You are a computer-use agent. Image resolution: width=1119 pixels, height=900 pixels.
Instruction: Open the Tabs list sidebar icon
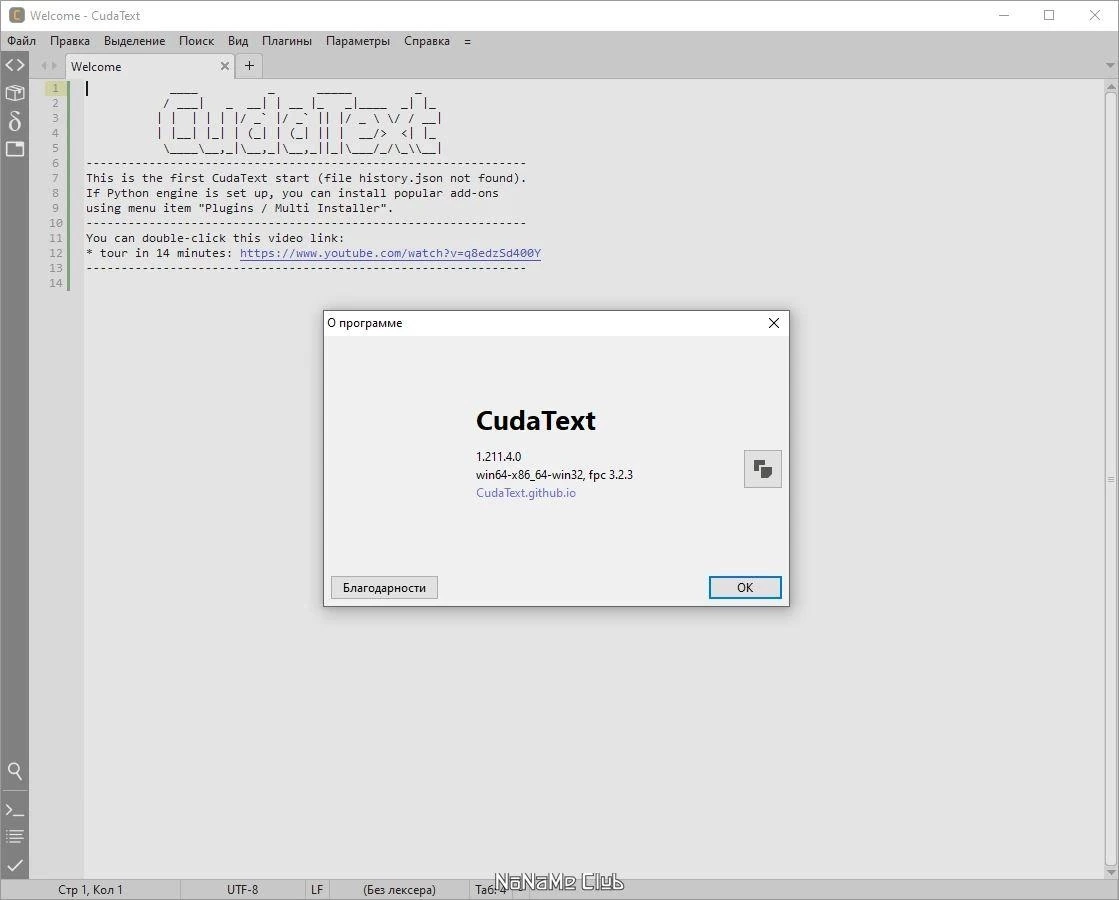15,148
